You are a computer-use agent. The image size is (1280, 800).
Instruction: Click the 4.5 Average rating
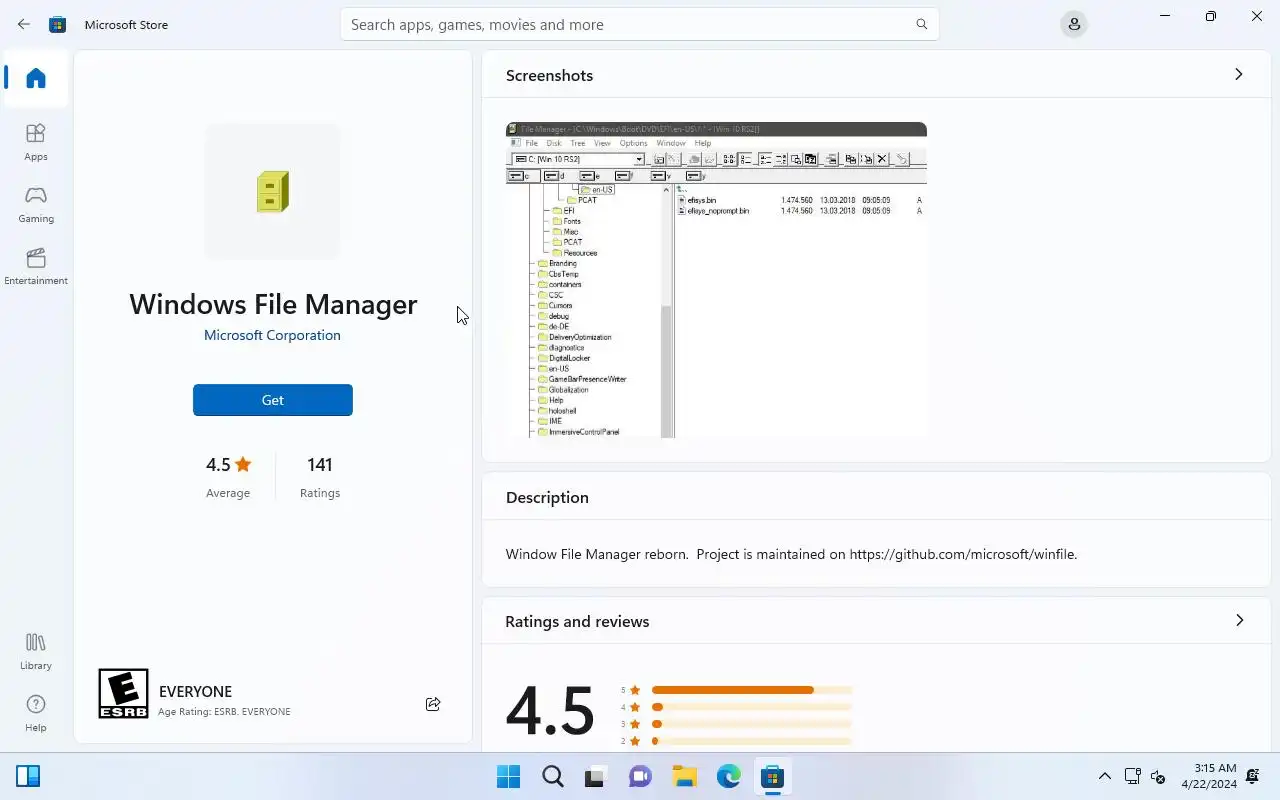tap(228, 476)
